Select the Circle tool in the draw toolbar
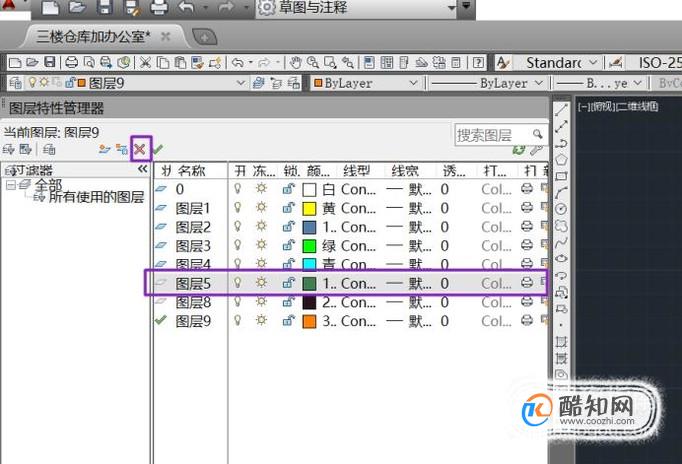 click(x=561, y=209)
